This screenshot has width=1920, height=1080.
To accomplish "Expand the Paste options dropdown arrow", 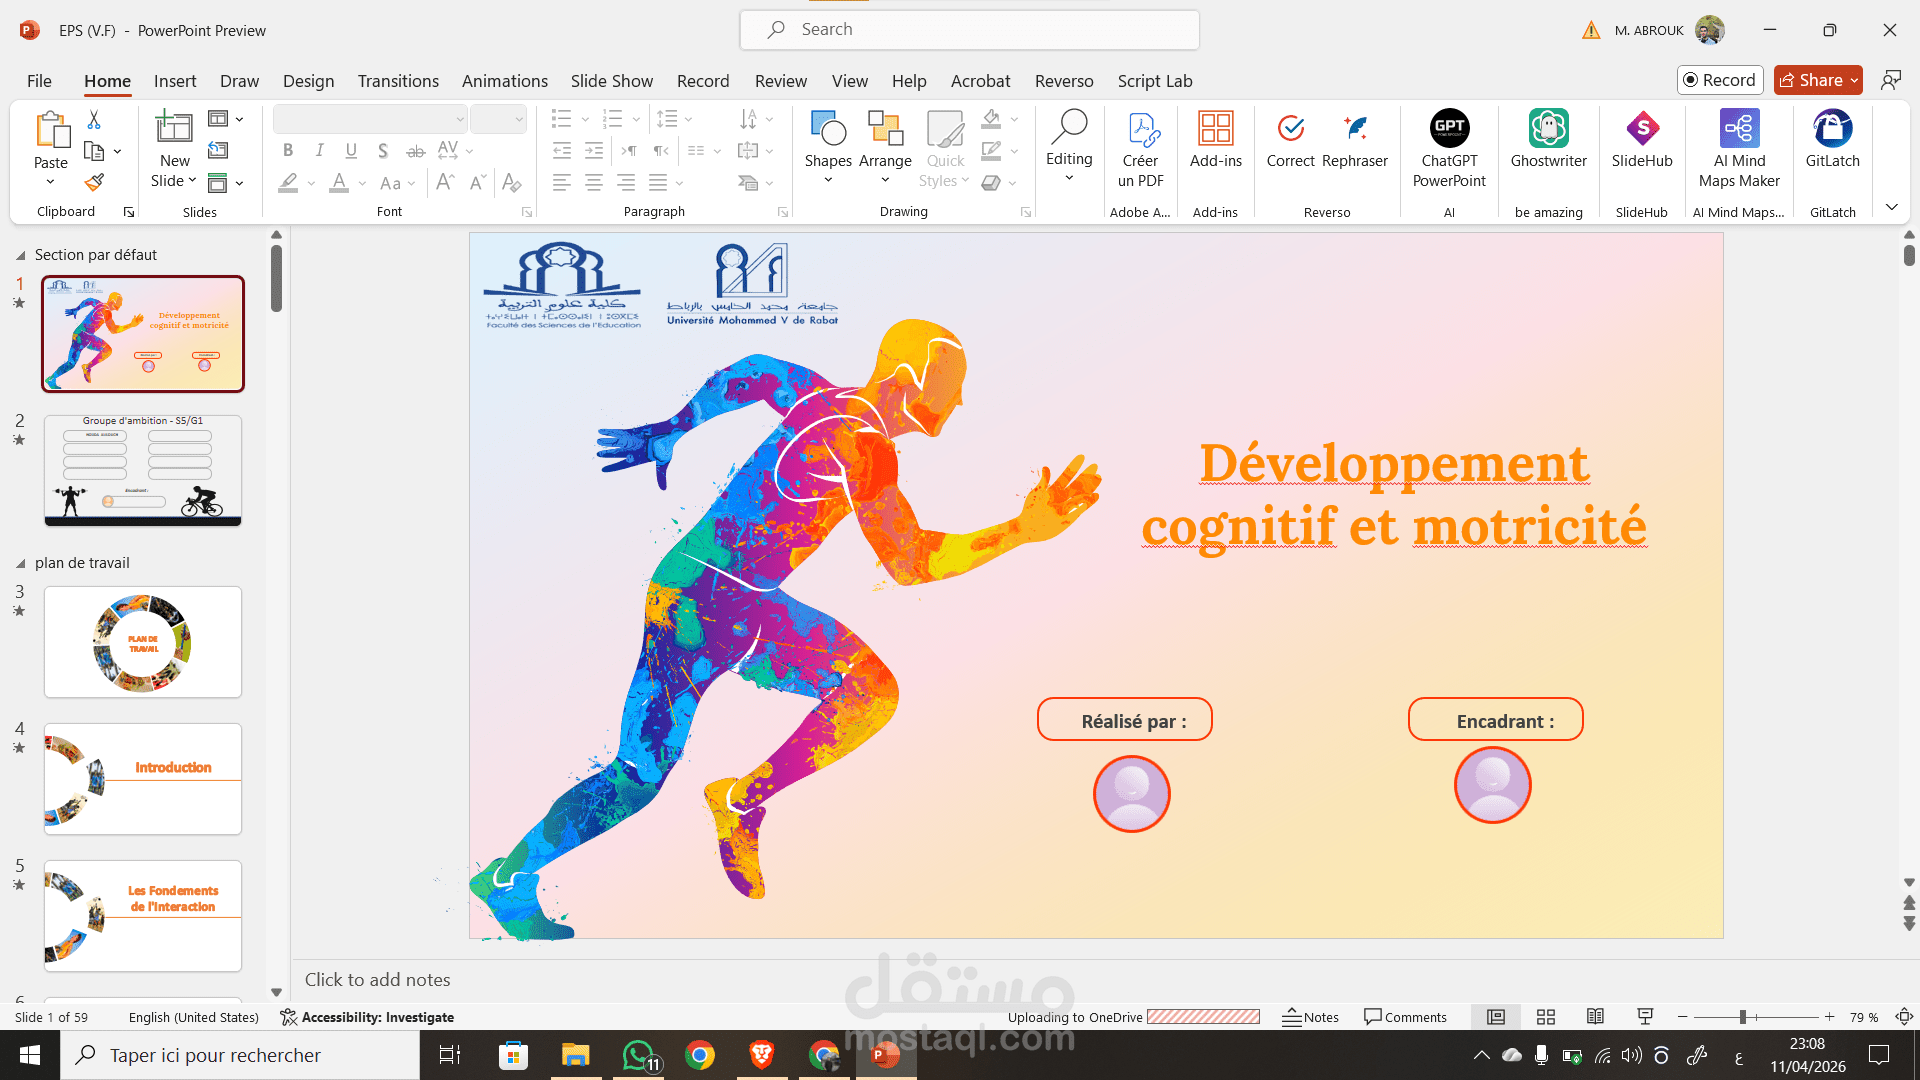I will [x=51, y=182].
